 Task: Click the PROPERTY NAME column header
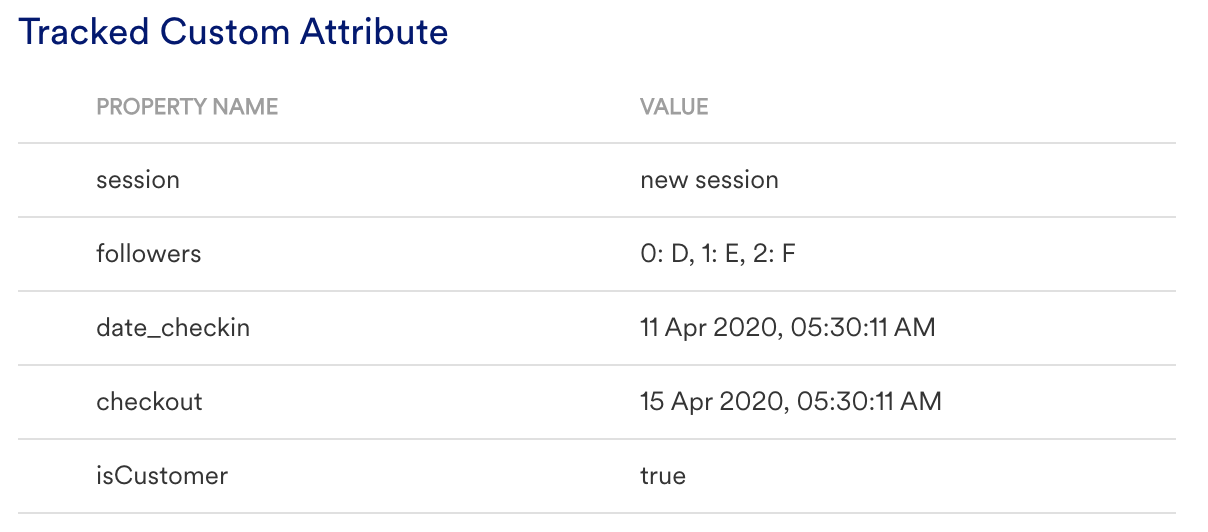[187, 106]
